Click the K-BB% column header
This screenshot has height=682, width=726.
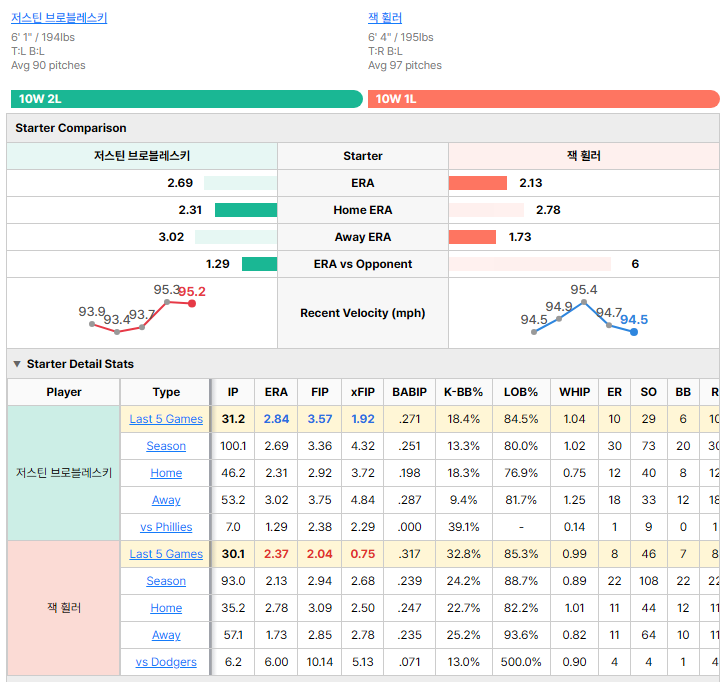[463, 392]
